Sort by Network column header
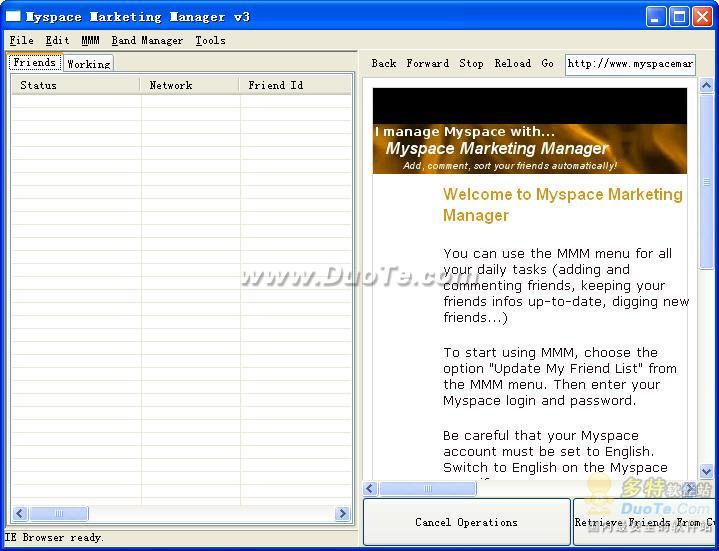The image size is (719, 551). coord(189,85)
